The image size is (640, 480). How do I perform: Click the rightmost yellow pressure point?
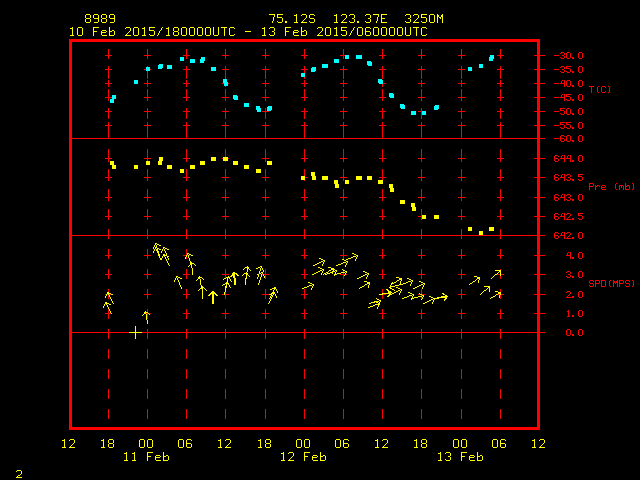(x=491, y=229)
